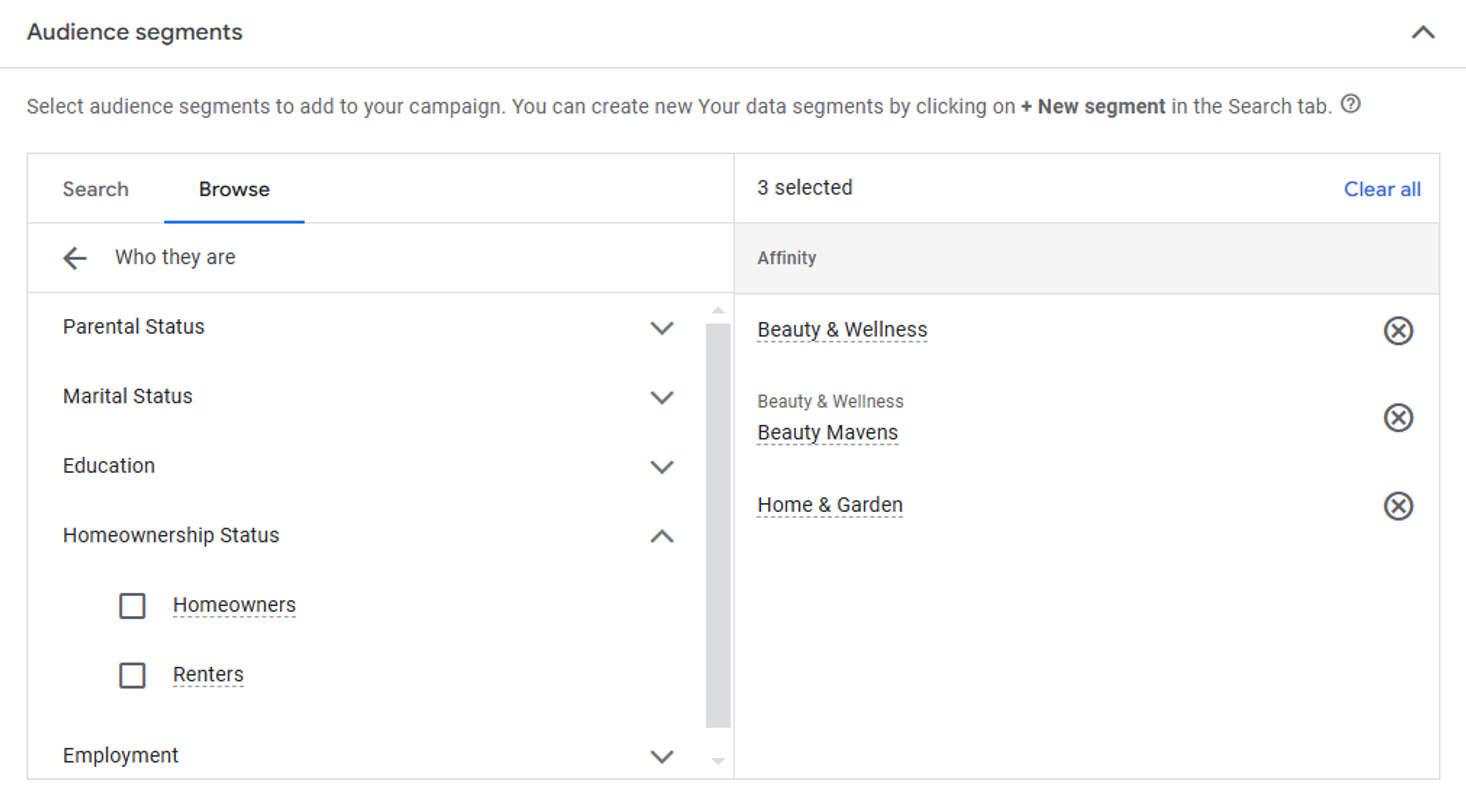Click the Clear all link
Viewport: 1466px width, 805px height.
point(1381,189)
